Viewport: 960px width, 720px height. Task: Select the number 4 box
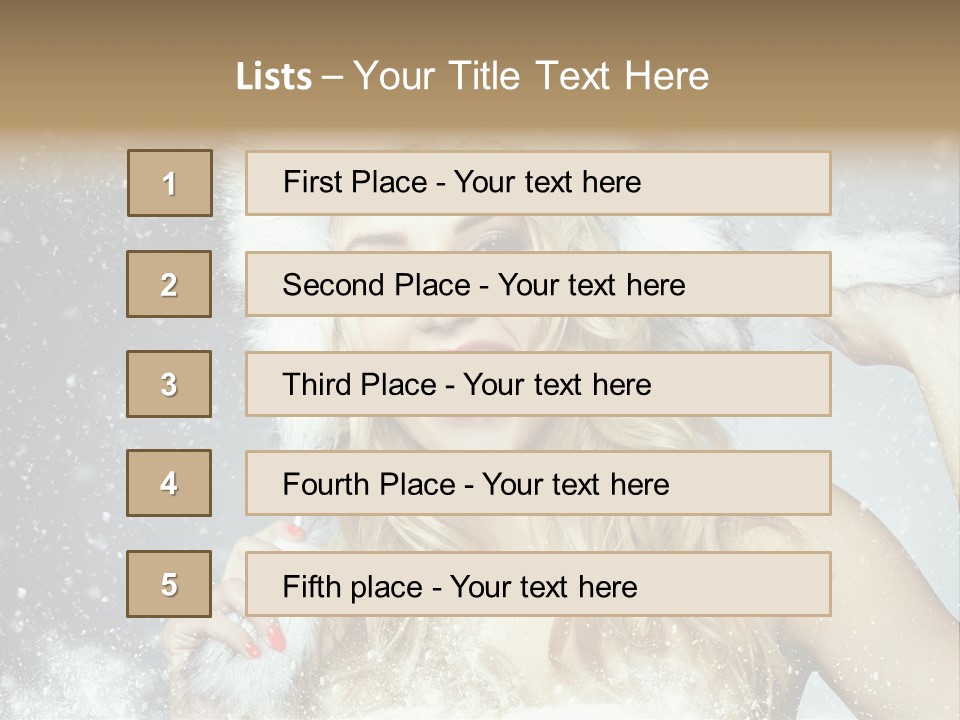point(169,483)
